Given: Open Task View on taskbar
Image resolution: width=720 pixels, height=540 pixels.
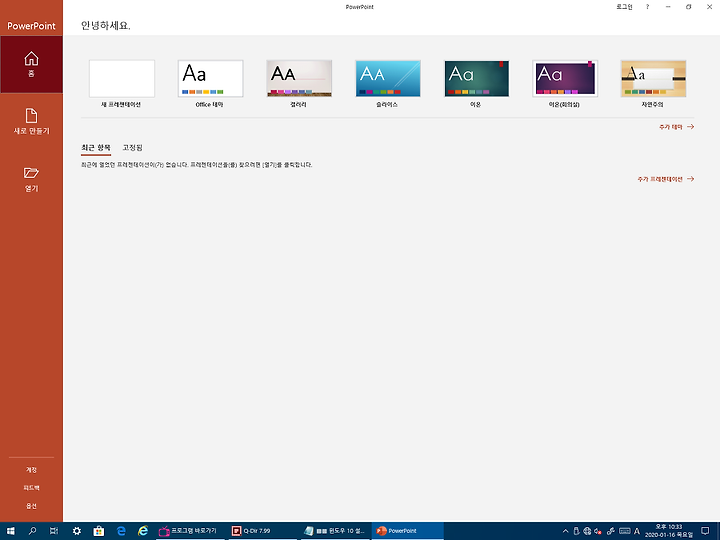Looking at the screenshot, I should (54, 531).
